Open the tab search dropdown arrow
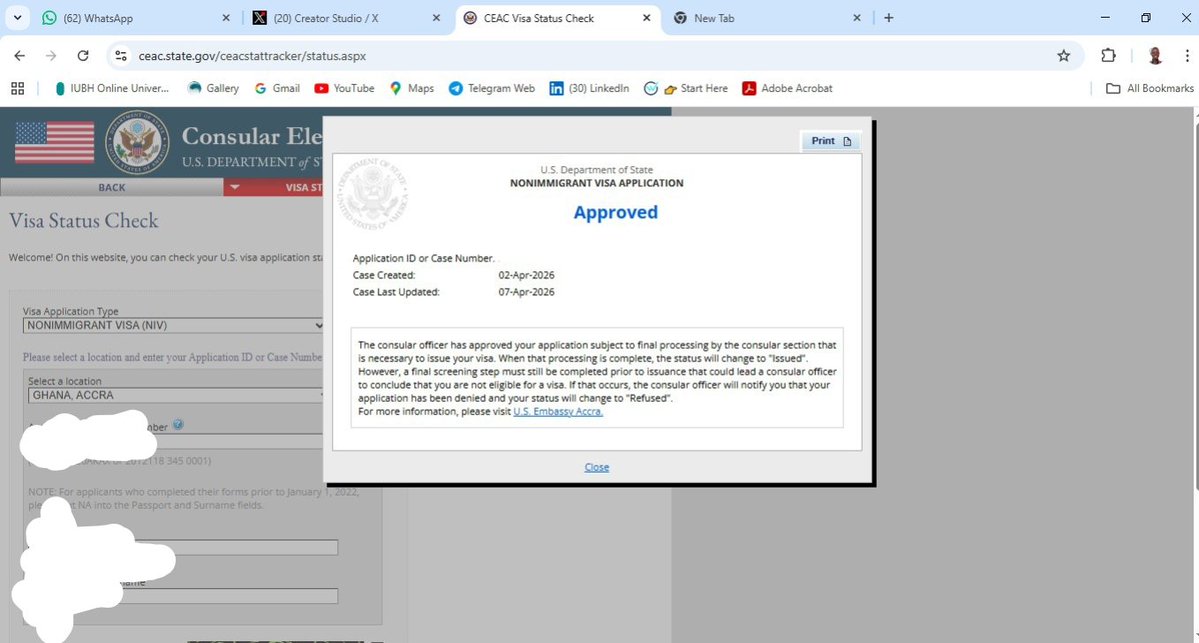This screenshot has height=643, width=1199. (17, 18)
